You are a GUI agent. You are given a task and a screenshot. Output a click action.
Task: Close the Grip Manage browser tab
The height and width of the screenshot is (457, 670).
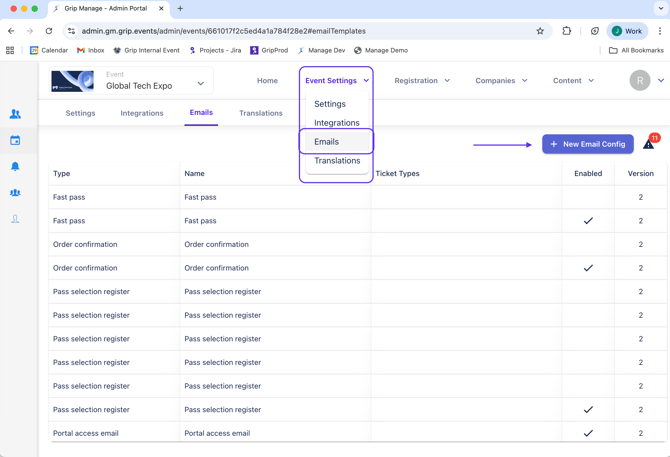point(161,9)
